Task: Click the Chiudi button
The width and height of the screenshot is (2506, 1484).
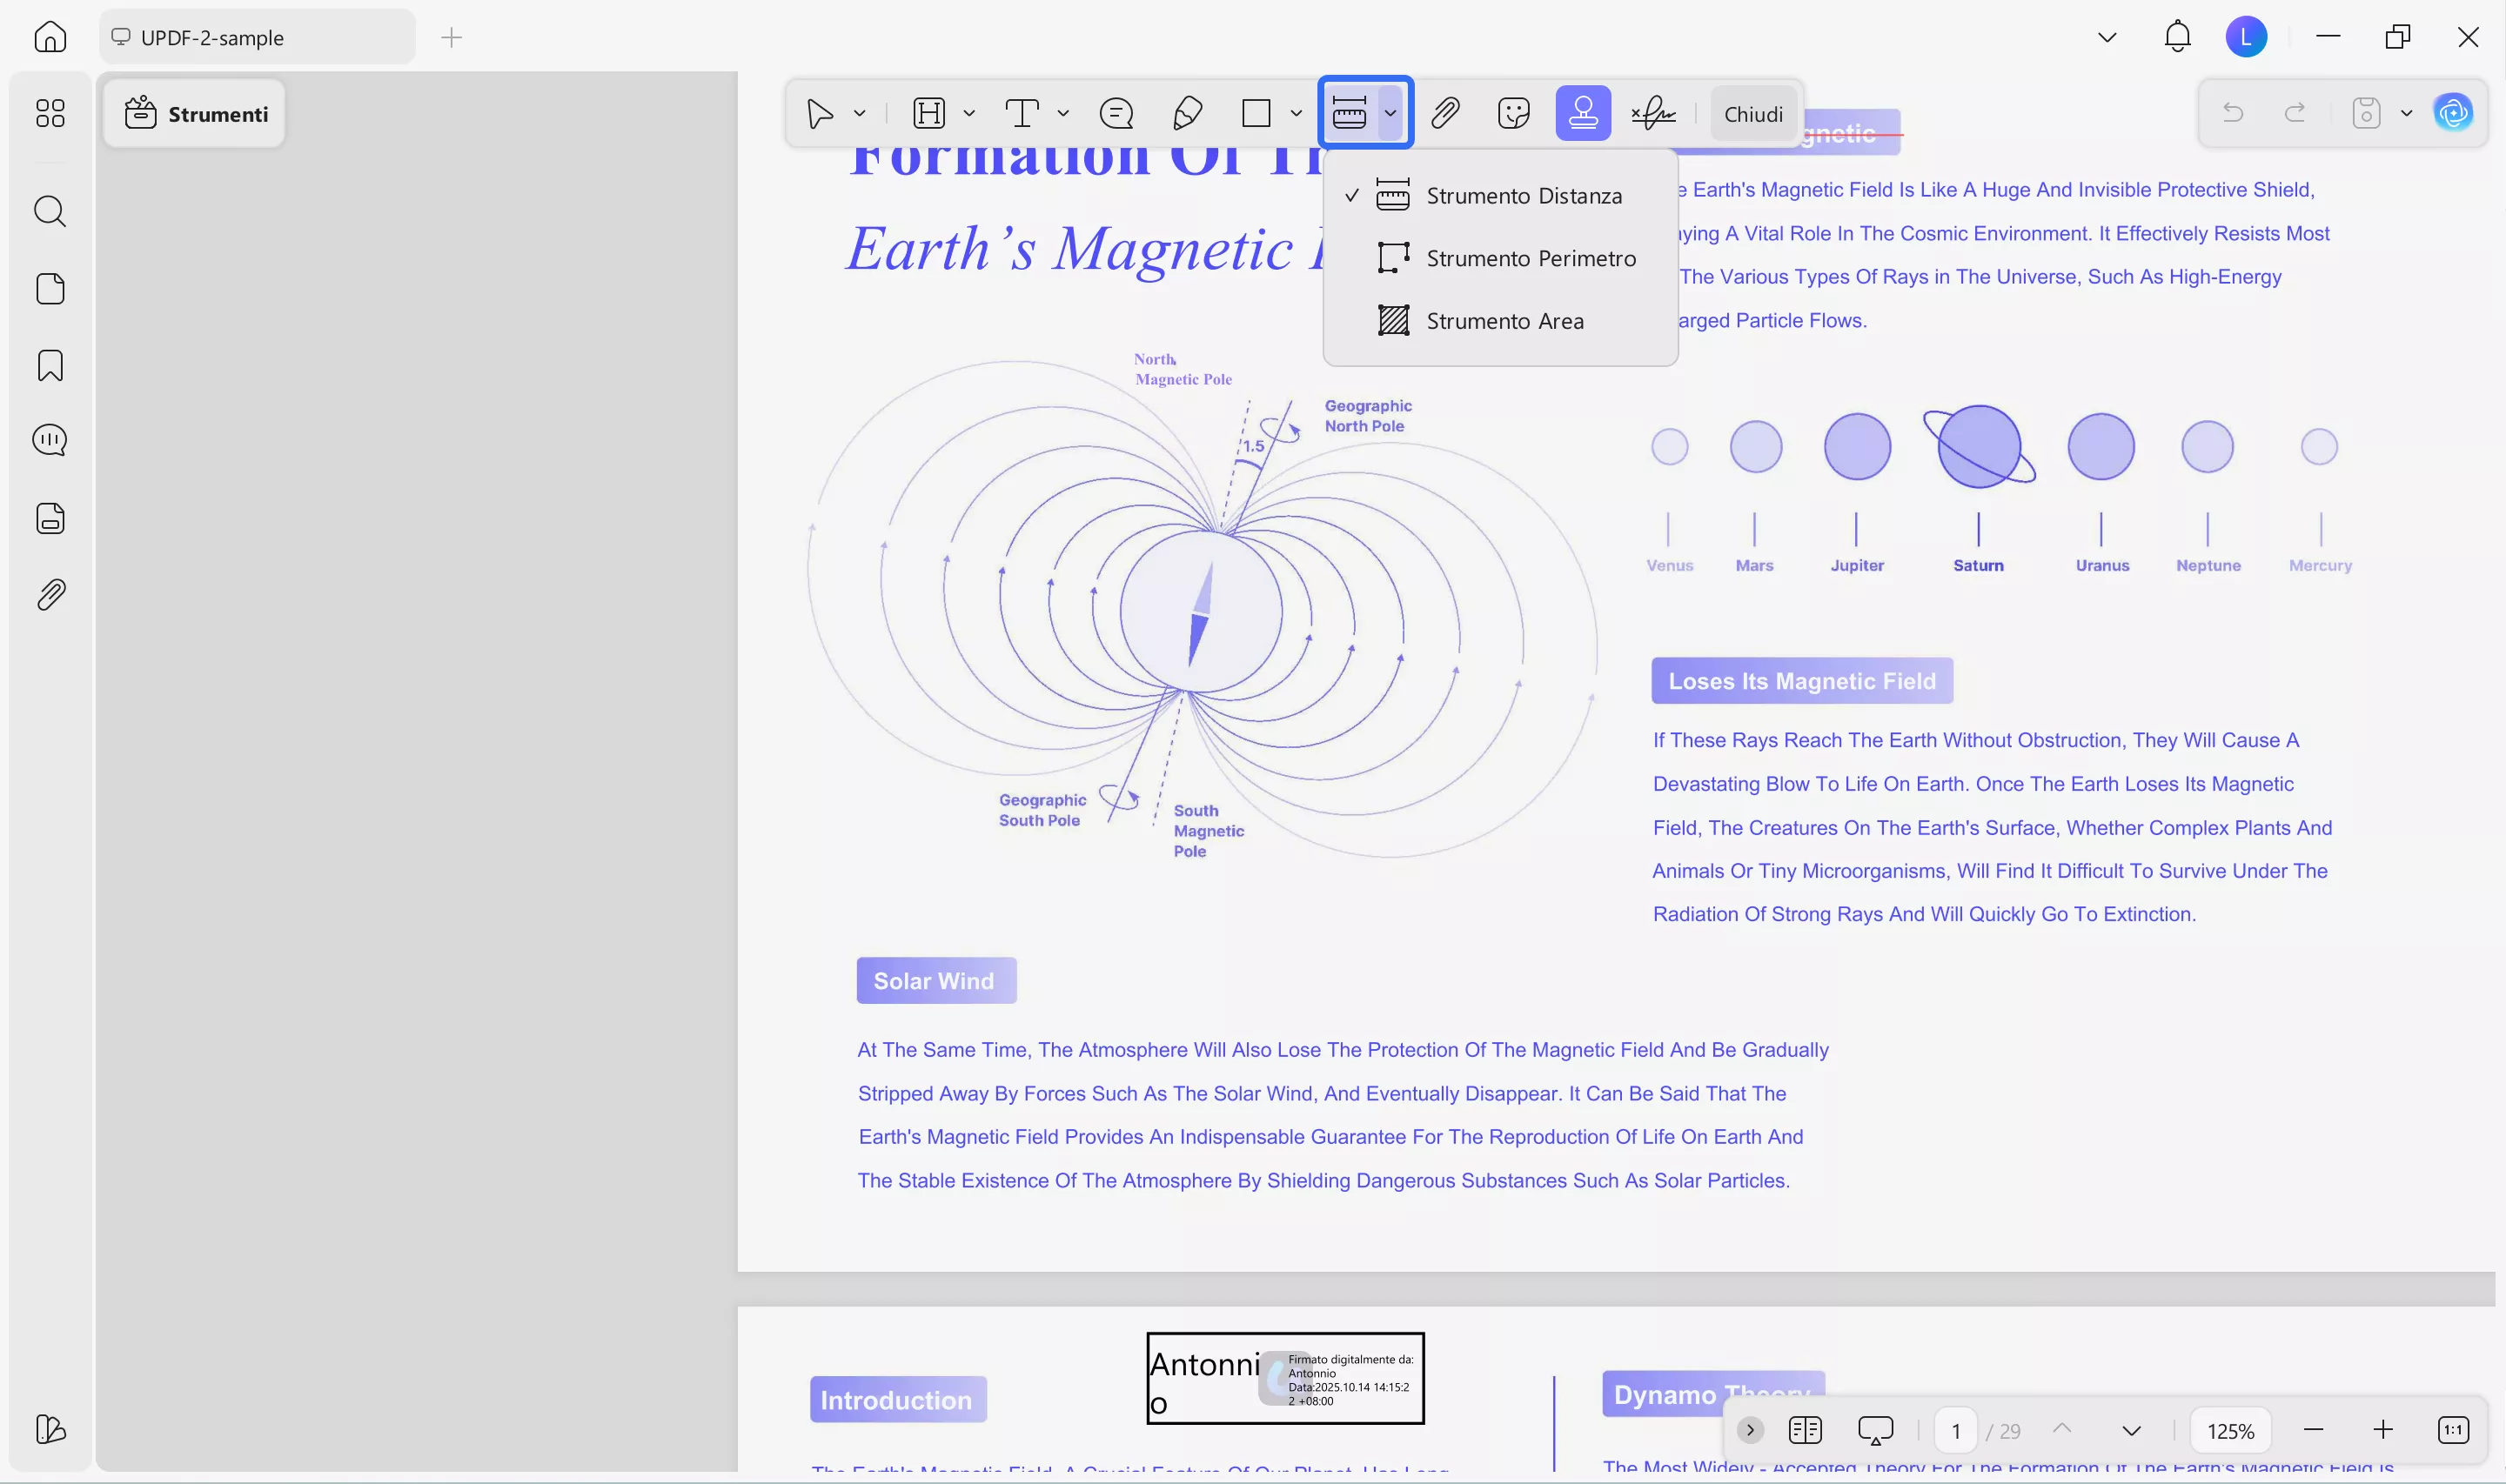Action: [x=1752, y=114]
